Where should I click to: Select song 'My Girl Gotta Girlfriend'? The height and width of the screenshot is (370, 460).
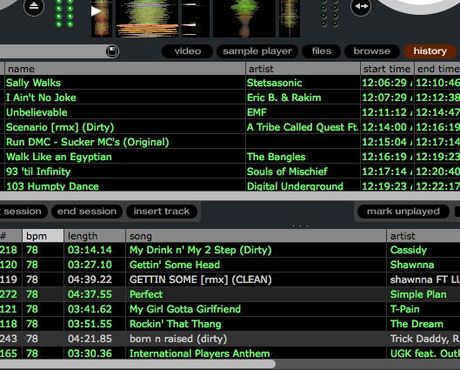pos(185,309)
